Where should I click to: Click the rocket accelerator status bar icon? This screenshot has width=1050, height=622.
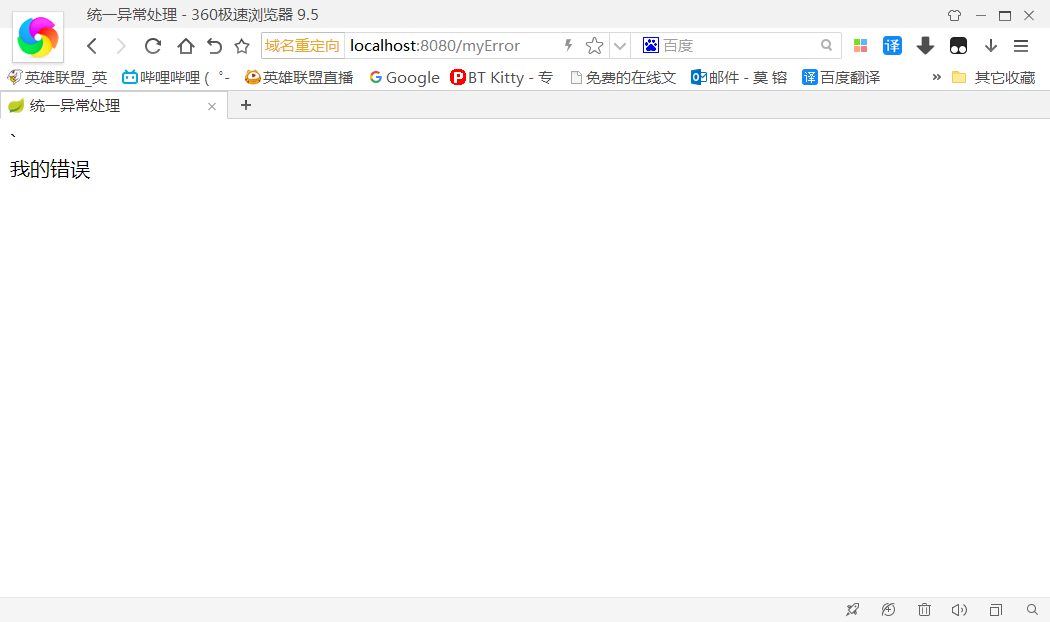[x=852, y=610]
